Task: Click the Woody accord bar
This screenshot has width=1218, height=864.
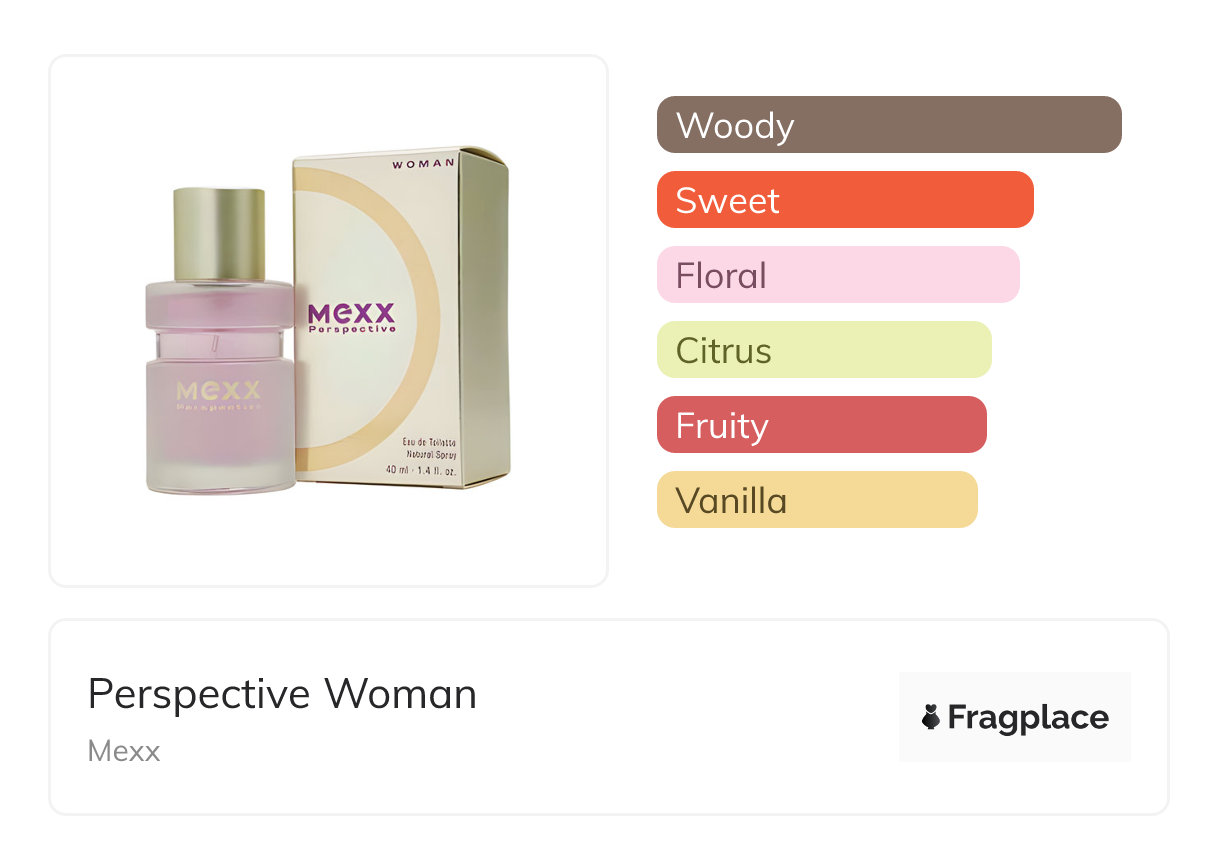Action: tap(888, 125)
